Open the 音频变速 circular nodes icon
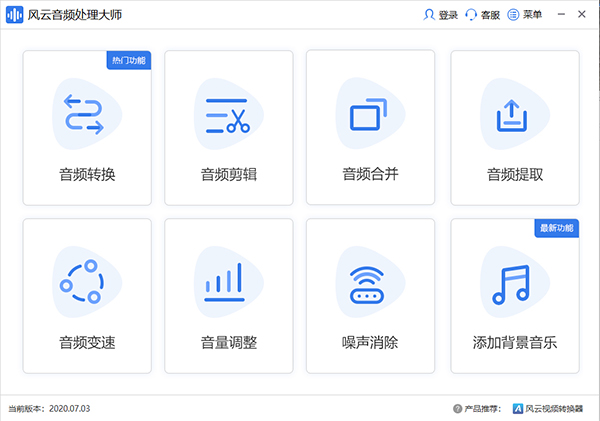 click(x=84, y=284)
